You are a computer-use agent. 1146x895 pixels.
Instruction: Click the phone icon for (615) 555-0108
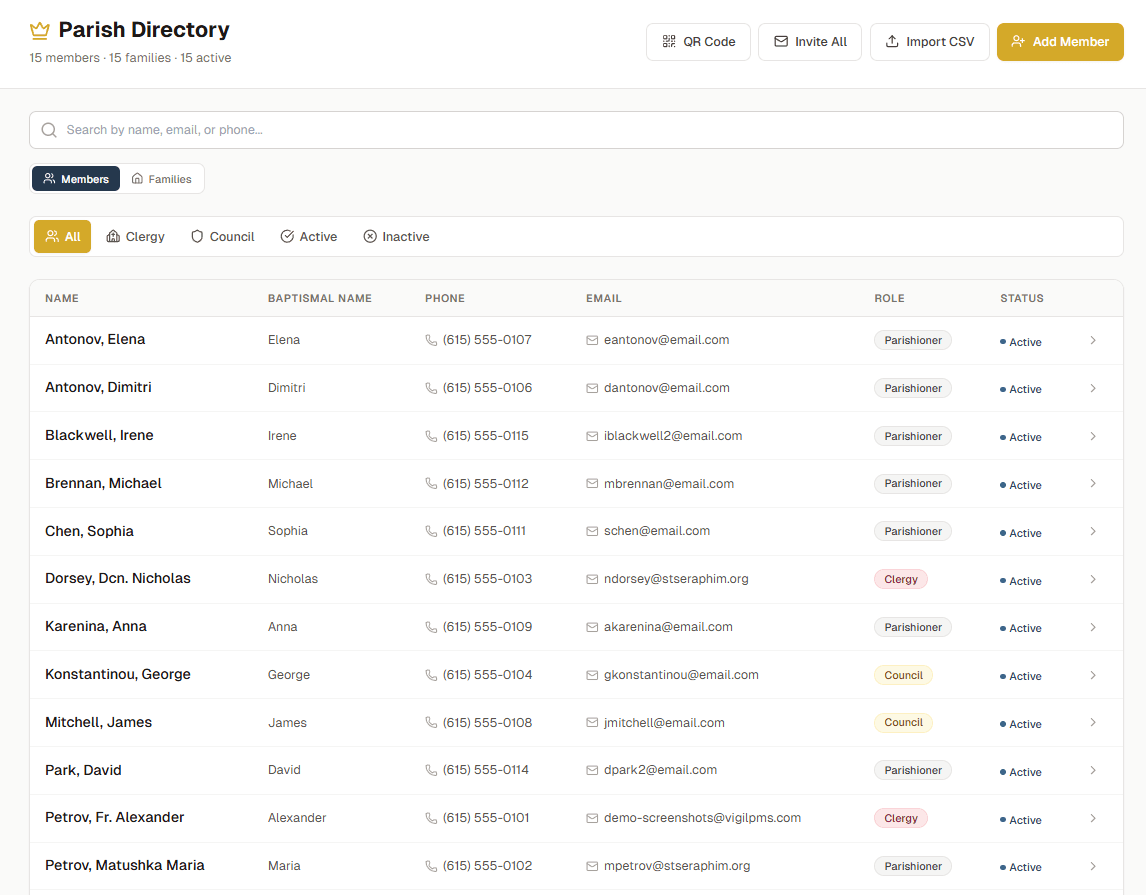[x=431, y=723]
